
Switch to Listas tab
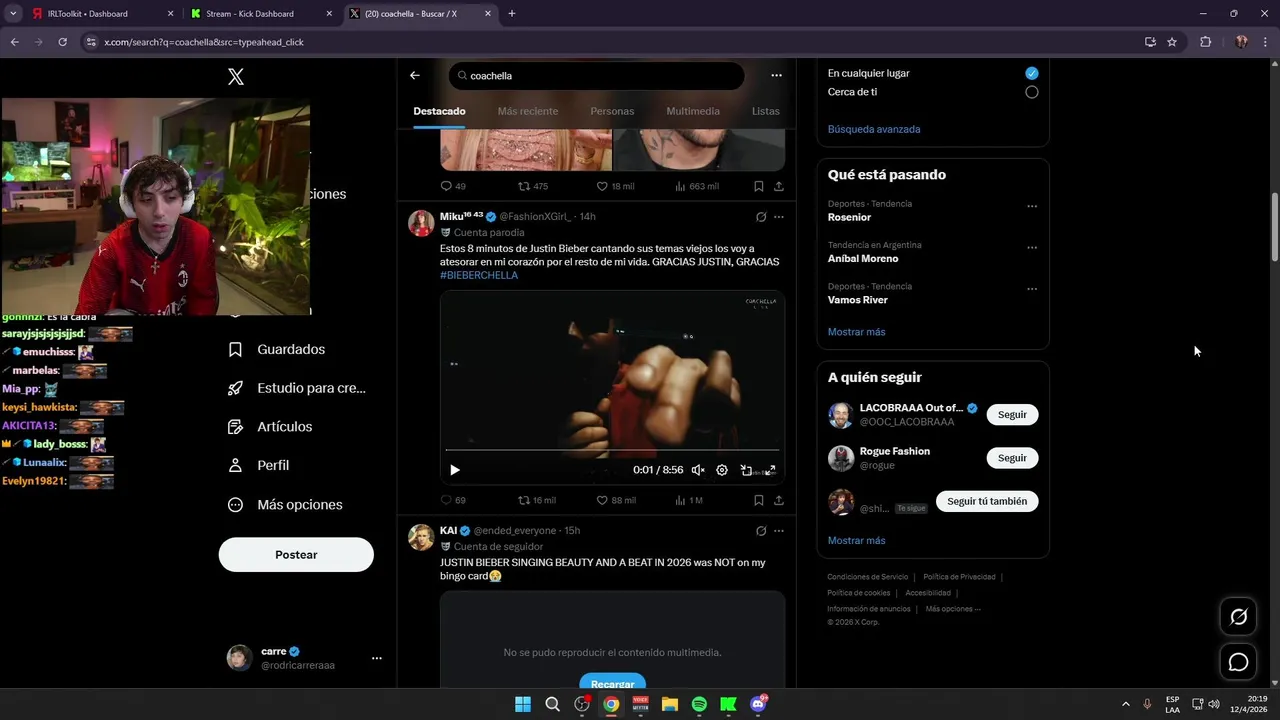[x=765, y=111]
